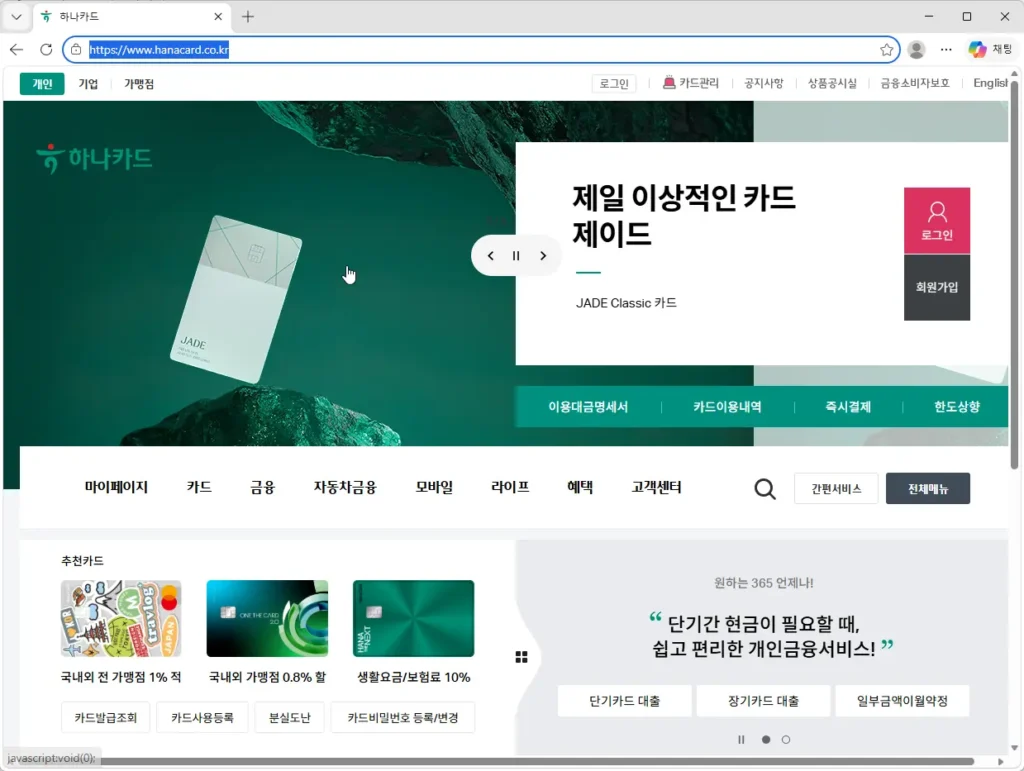Open the browser profile avatar
Image resolution: width=1024 pixels, height=771 pixels.
pyautogui.click(x=917, y=50)
